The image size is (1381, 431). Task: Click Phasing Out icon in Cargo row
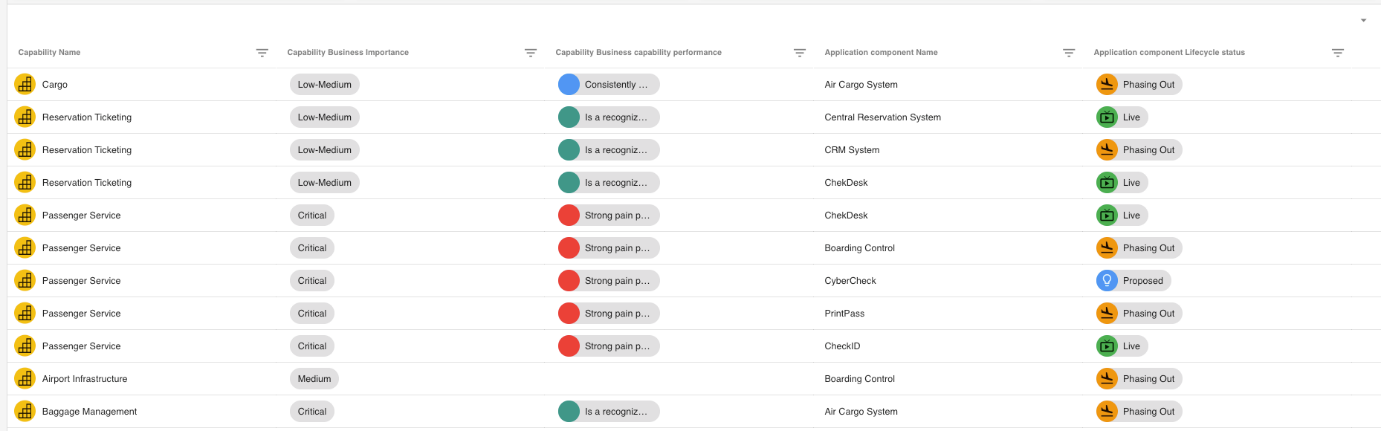pos(1106,85)
